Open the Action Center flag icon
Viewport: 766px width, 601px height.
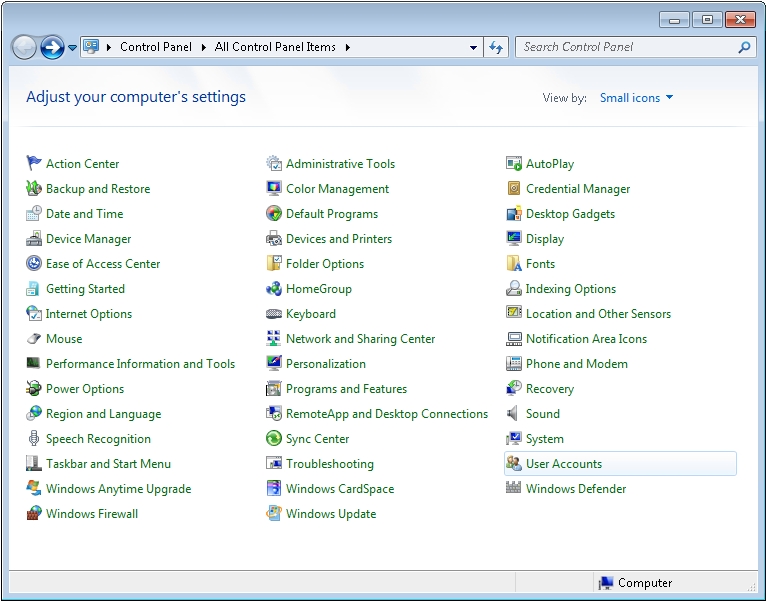[34, 163]
